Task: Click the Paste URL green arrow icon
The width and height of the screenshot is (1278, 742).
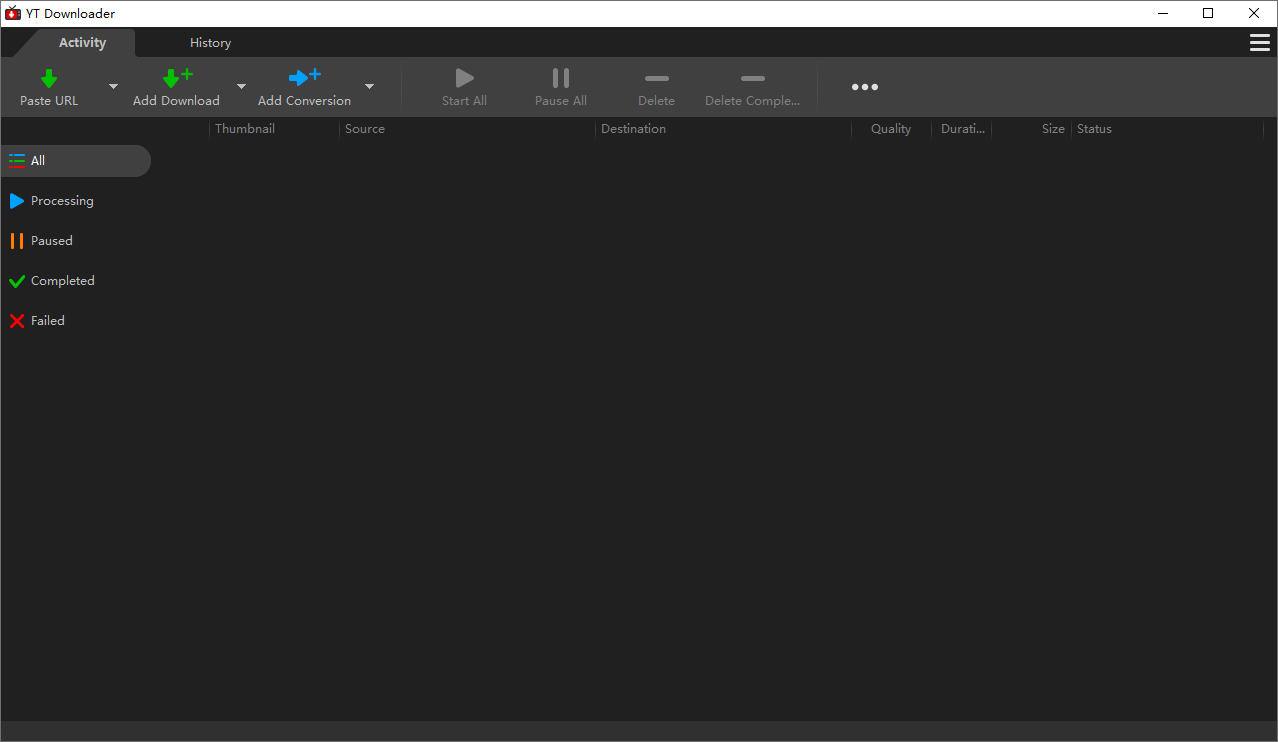Action: point(48,78)
